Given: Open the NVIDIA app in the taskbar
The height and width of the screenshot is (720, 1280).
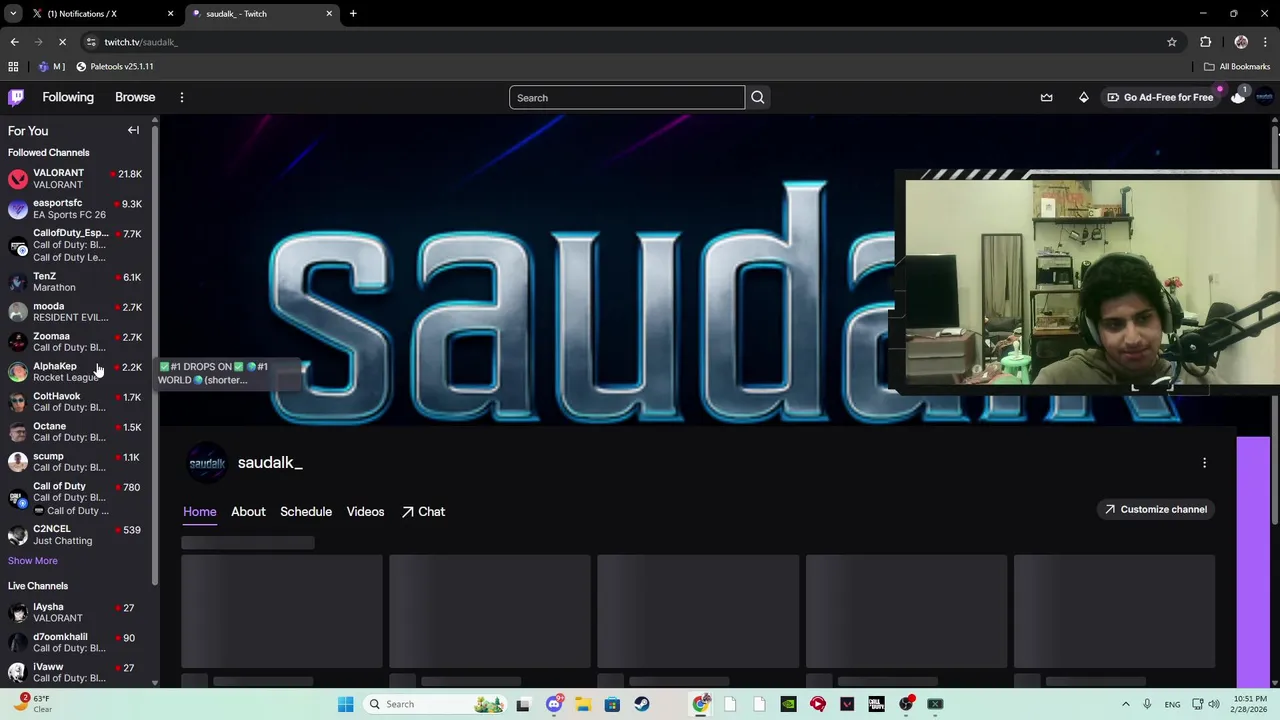Looking at the screenshot, I should click(788, 704).
